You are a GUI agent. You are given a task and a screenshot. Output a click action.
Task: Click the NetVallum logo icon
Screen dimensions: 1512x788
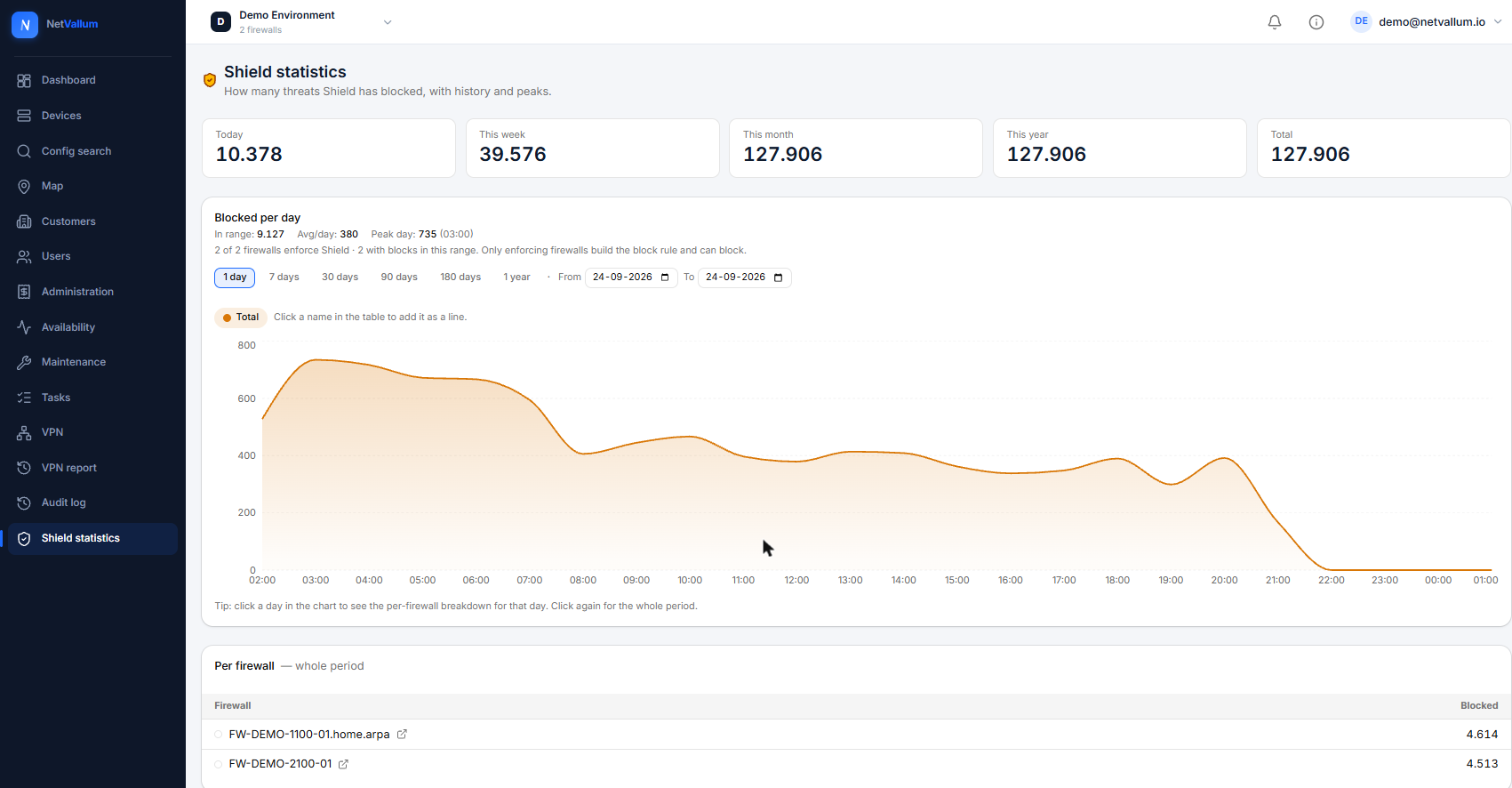[x=25, y=24]
